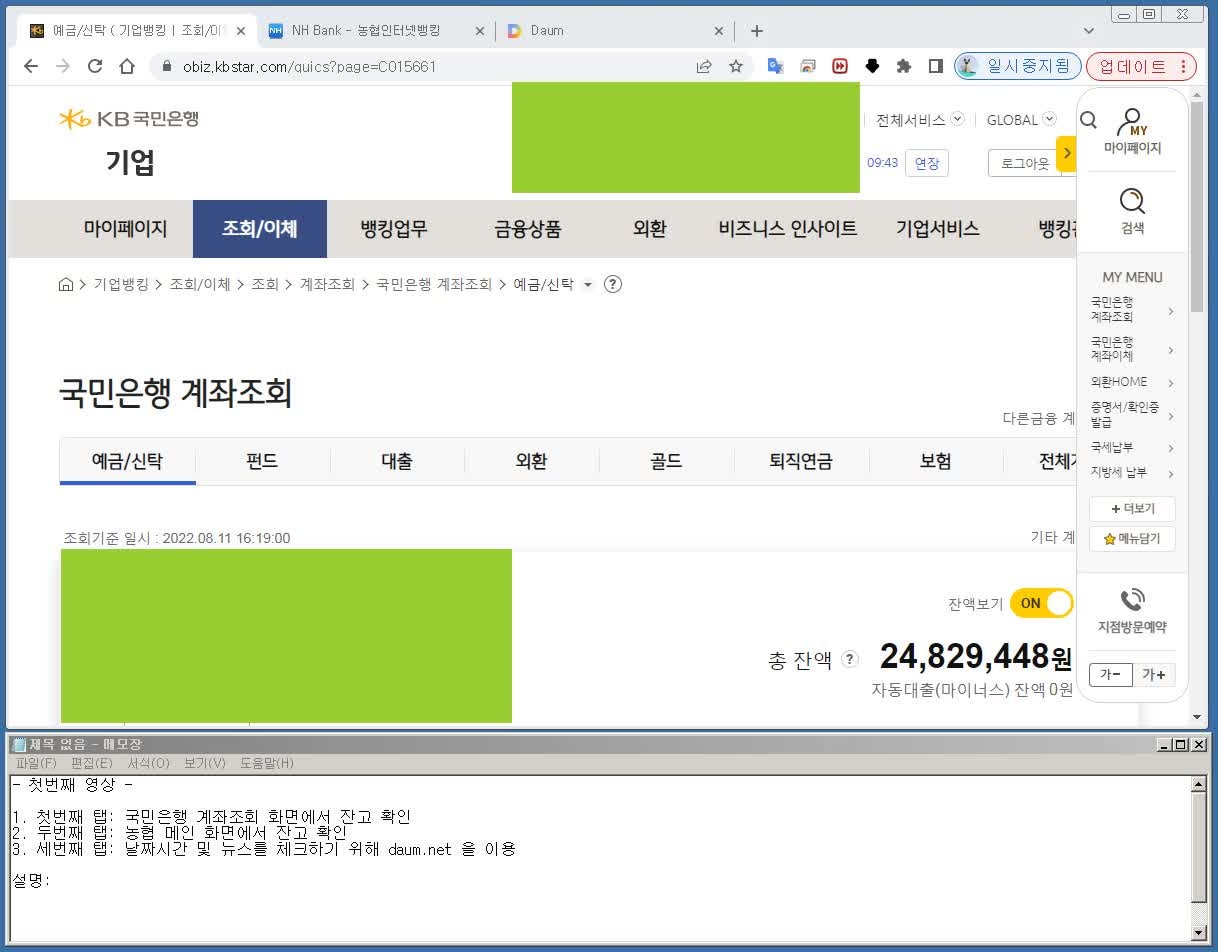Click the 메뉴담기 star button
Screen dimensions: 1218x952
click(x=1132, y=539)
